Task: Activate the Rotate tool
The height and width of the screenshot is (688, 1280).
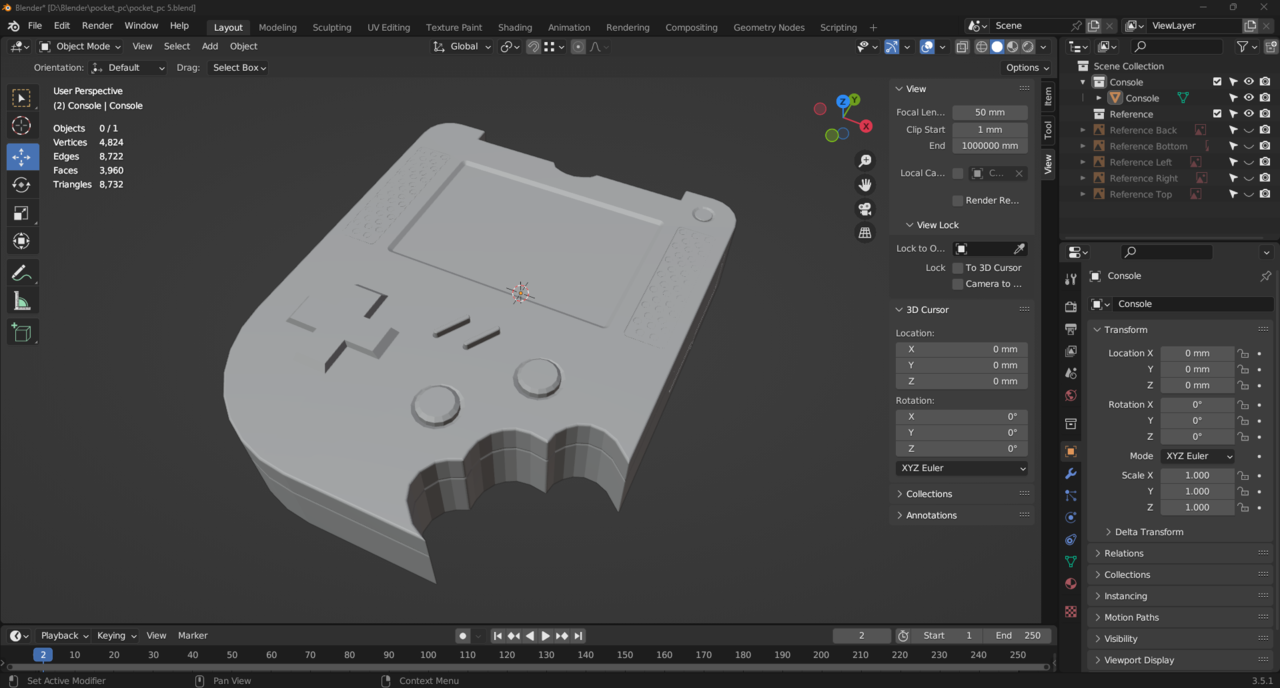Action: click(x=21, y=185)
